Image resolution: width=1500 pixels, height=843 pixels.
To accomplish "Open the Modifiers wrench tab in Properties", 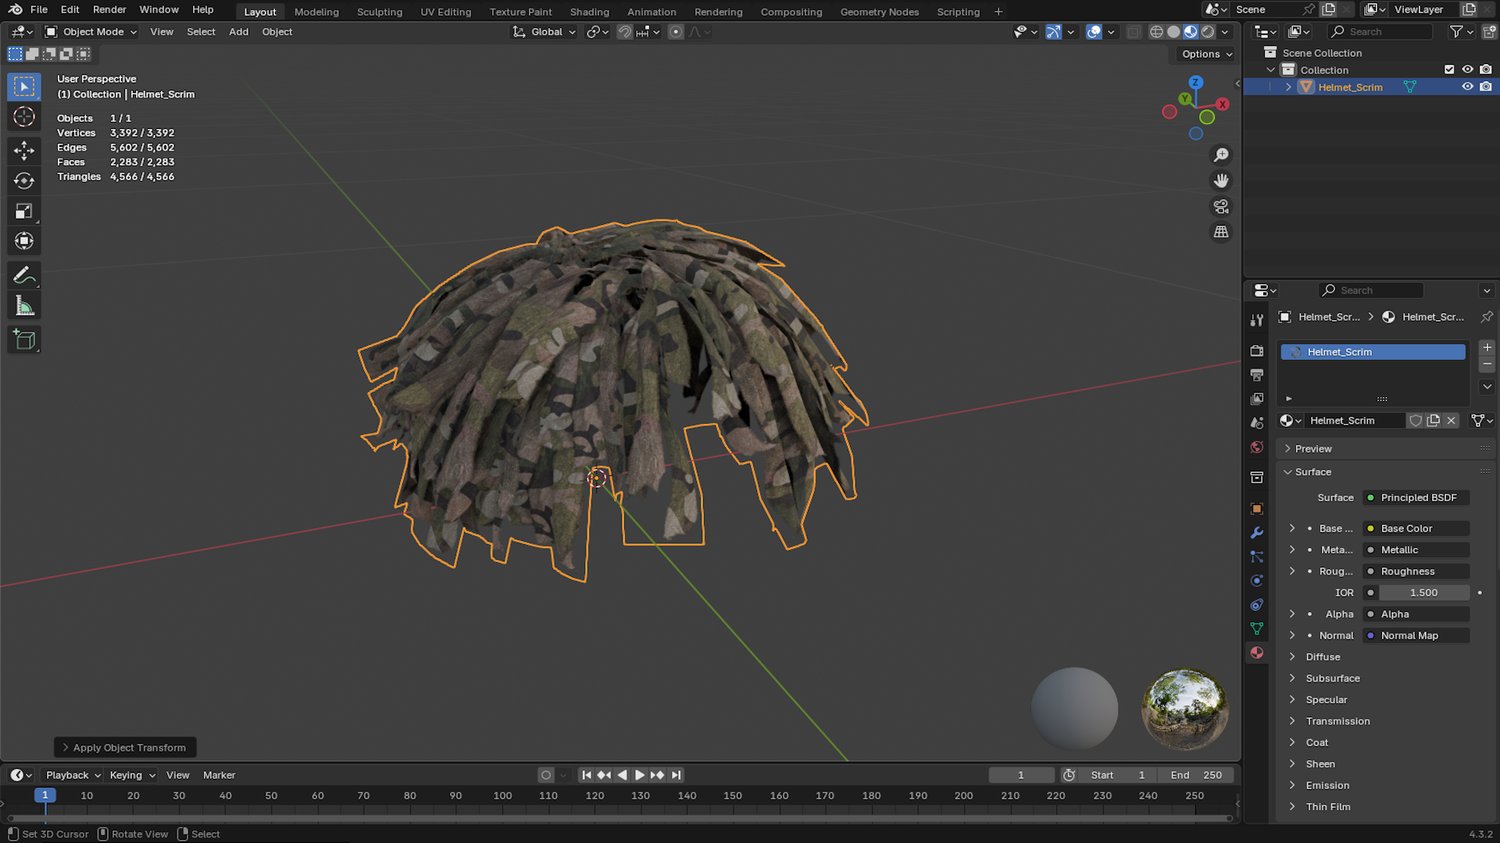I will [1257, 532].
